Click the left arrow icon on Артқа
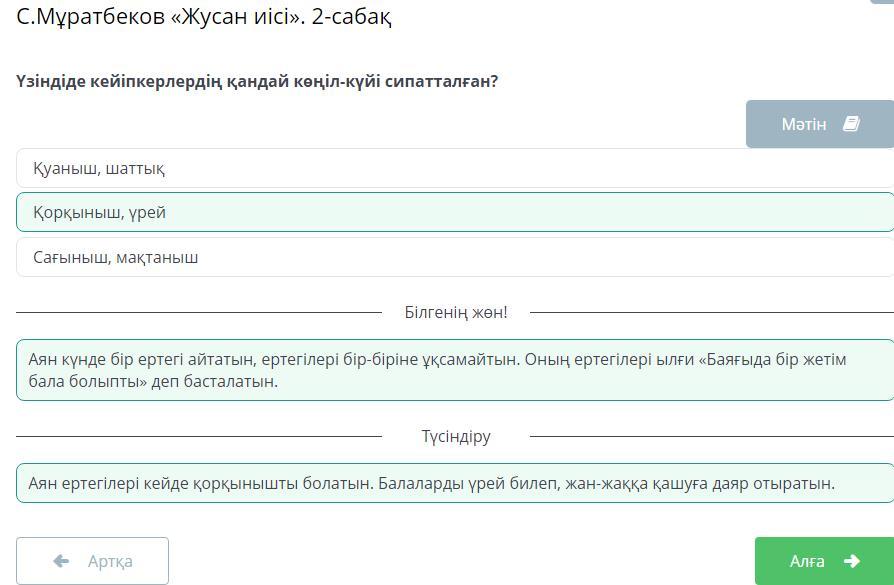The width and height of the screenshot is (894, 585). (x=61, y=561)
